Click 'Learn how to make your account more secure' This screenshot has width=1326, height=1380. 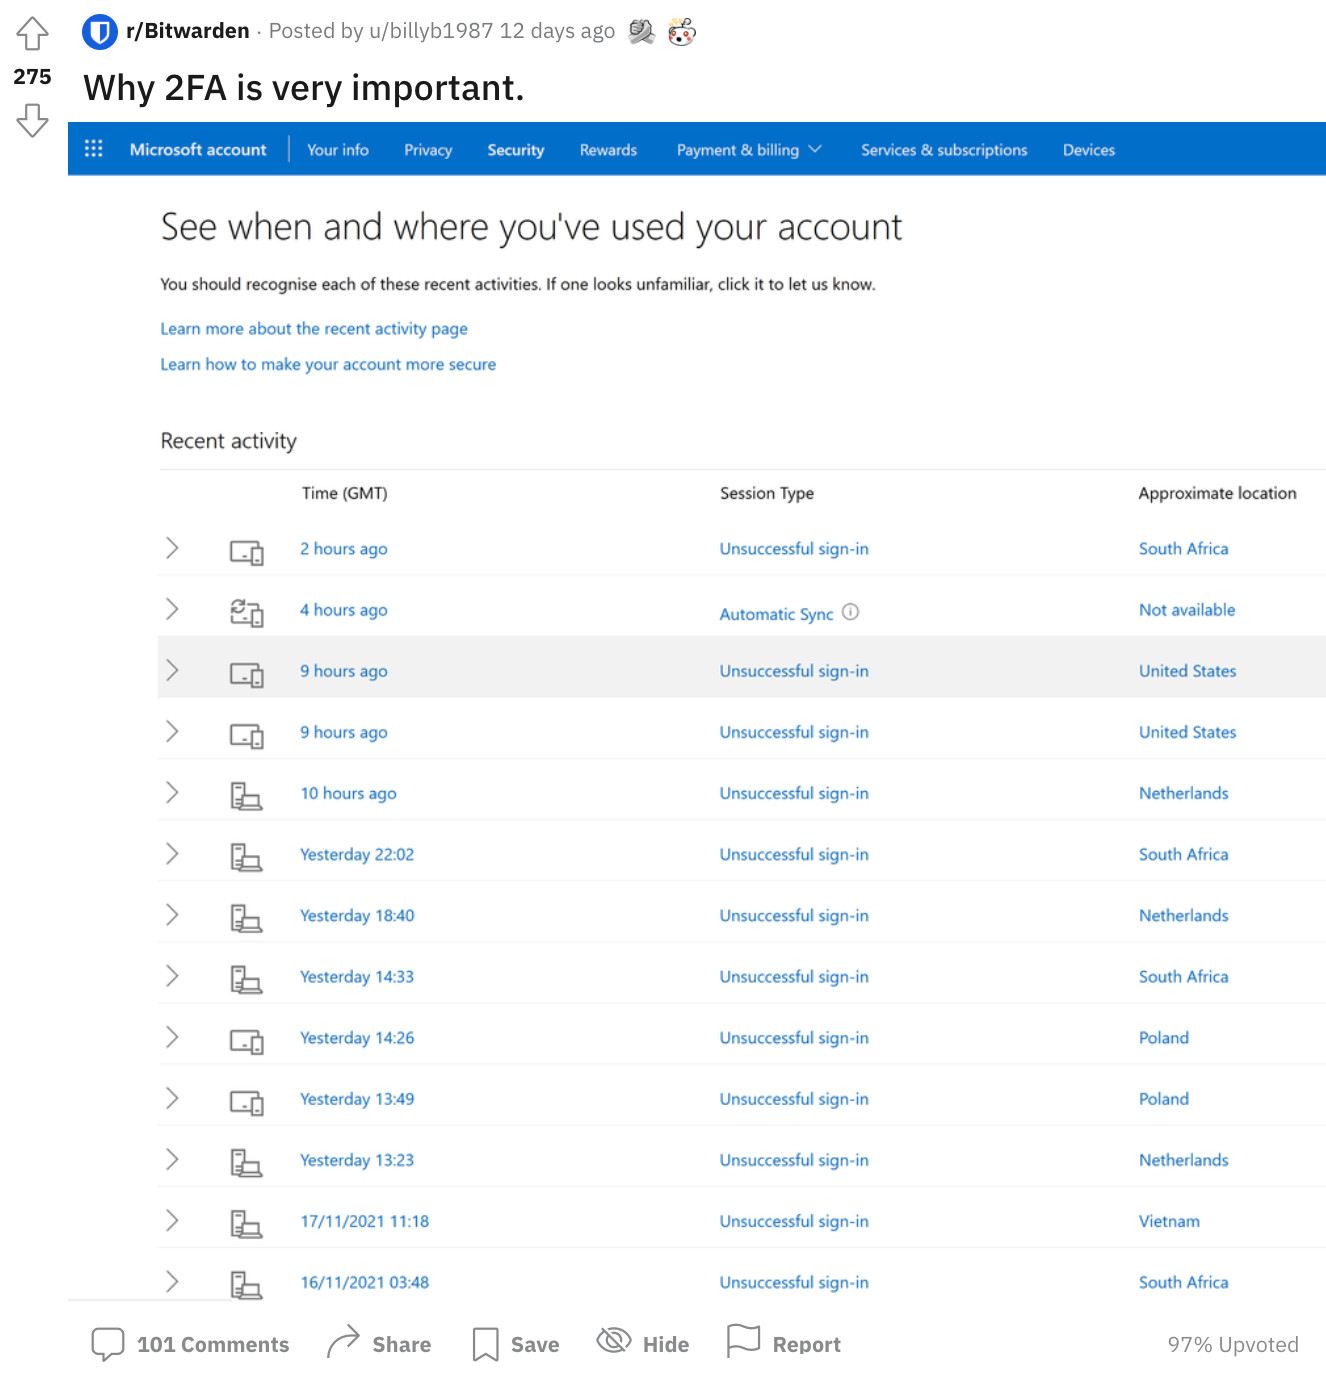[328, 364]
